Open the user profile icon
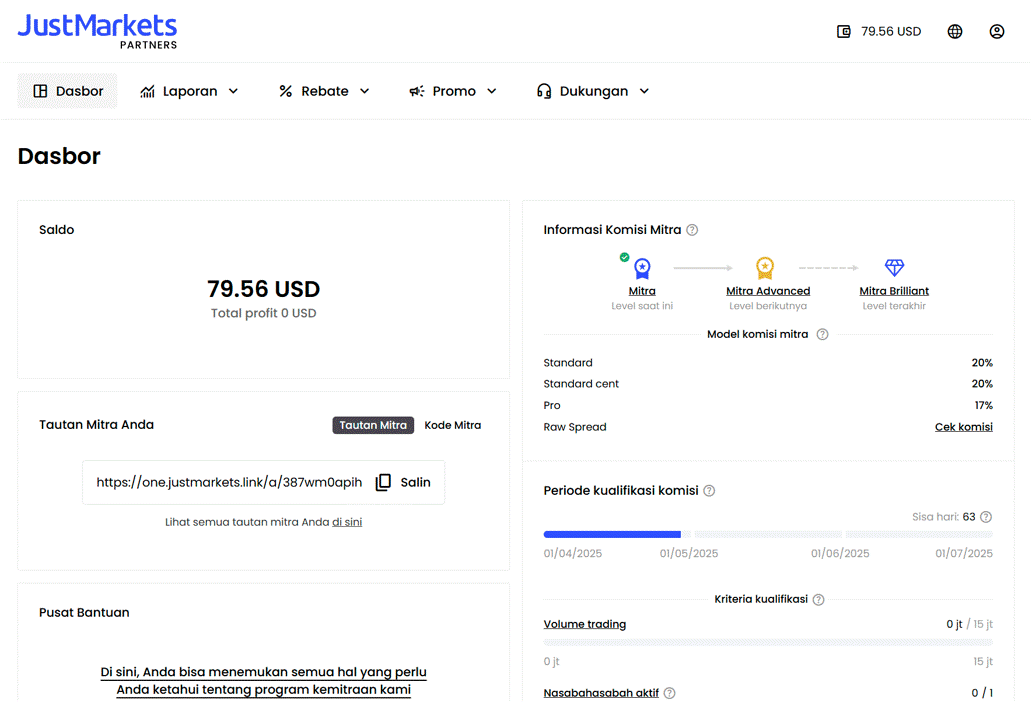 coord(996,32)
